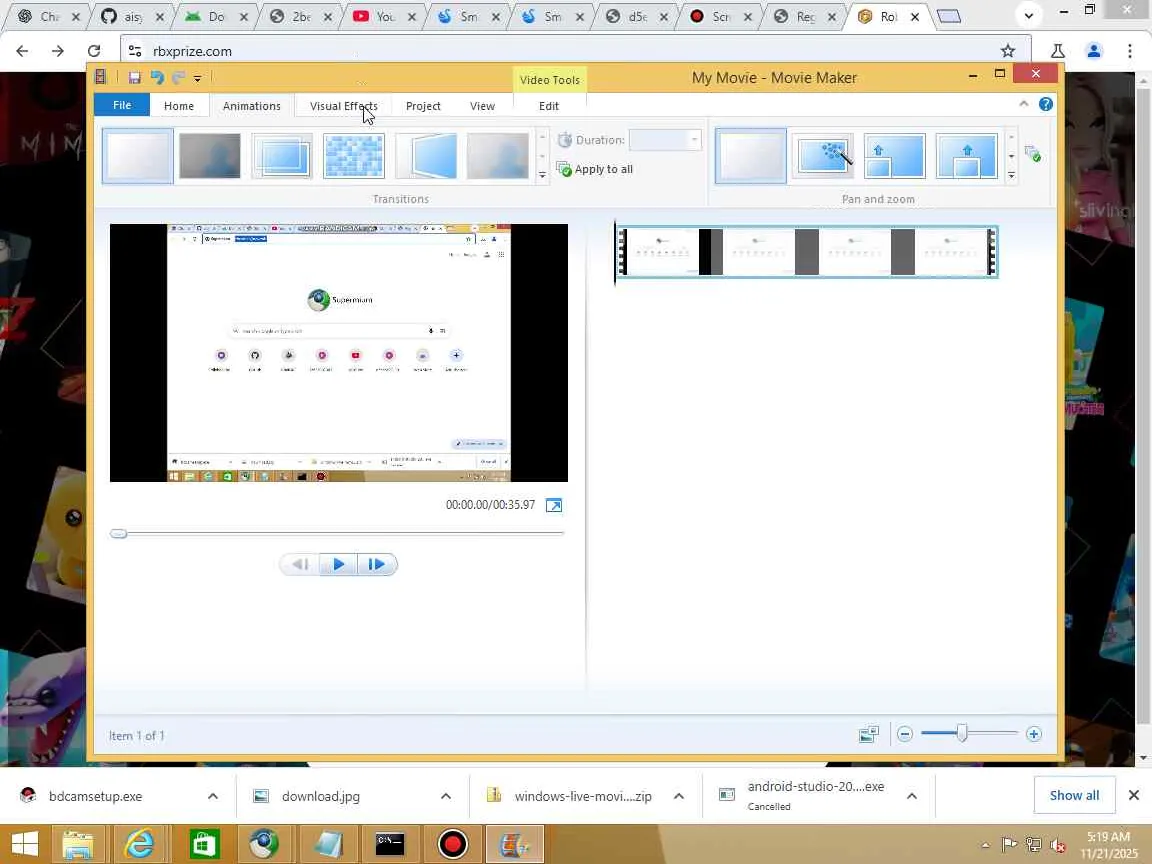The image size is (1152, 864).
Task: Click the pan and zoom apply-to-all icon
Action: point(1032,154)
